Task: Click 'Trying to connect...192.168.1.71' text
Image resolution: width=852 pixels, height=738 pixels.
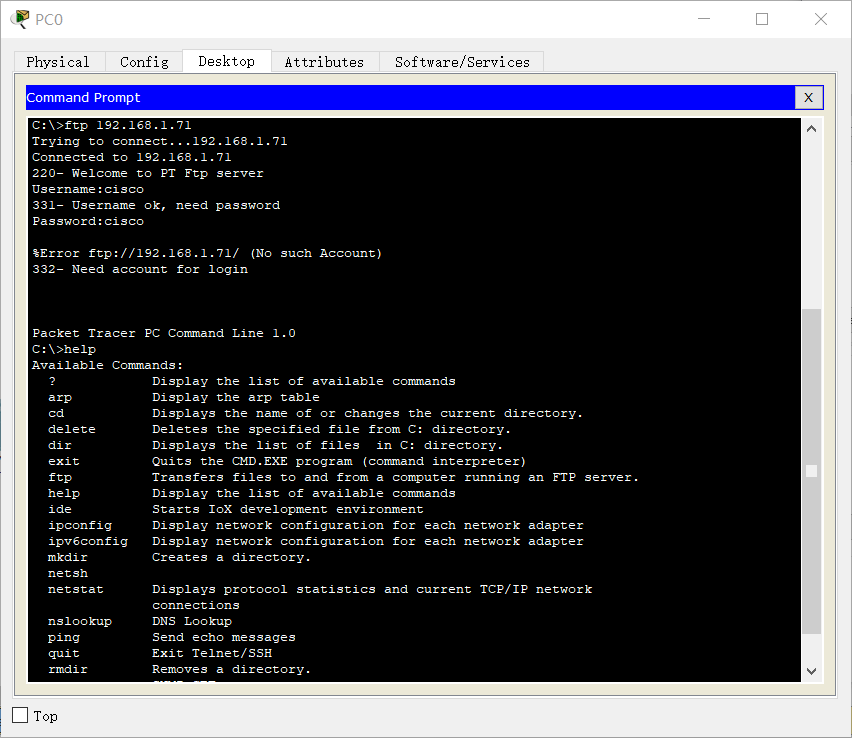Action: click(x=159, y=141)
